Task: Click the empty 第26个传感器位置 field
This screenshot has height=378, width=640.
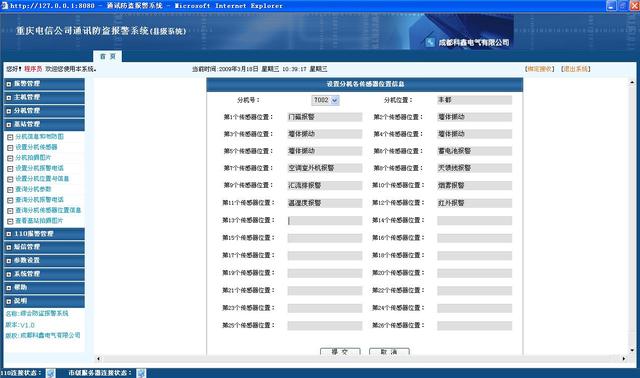Action: click(x=474, y=326)
